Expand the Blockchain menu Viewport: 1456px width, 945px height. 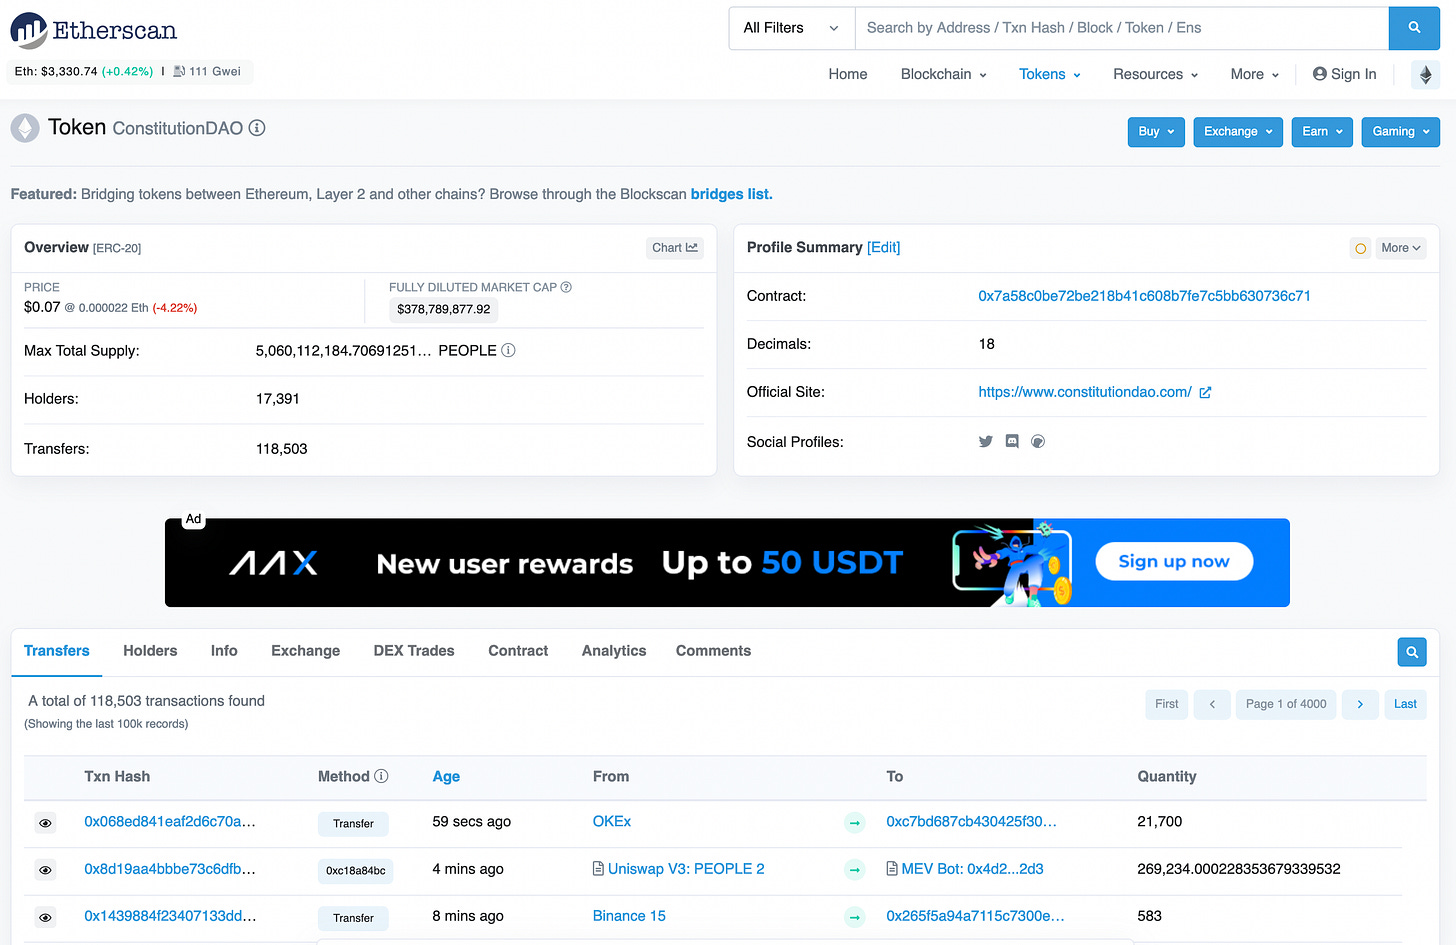coord(943,74)
